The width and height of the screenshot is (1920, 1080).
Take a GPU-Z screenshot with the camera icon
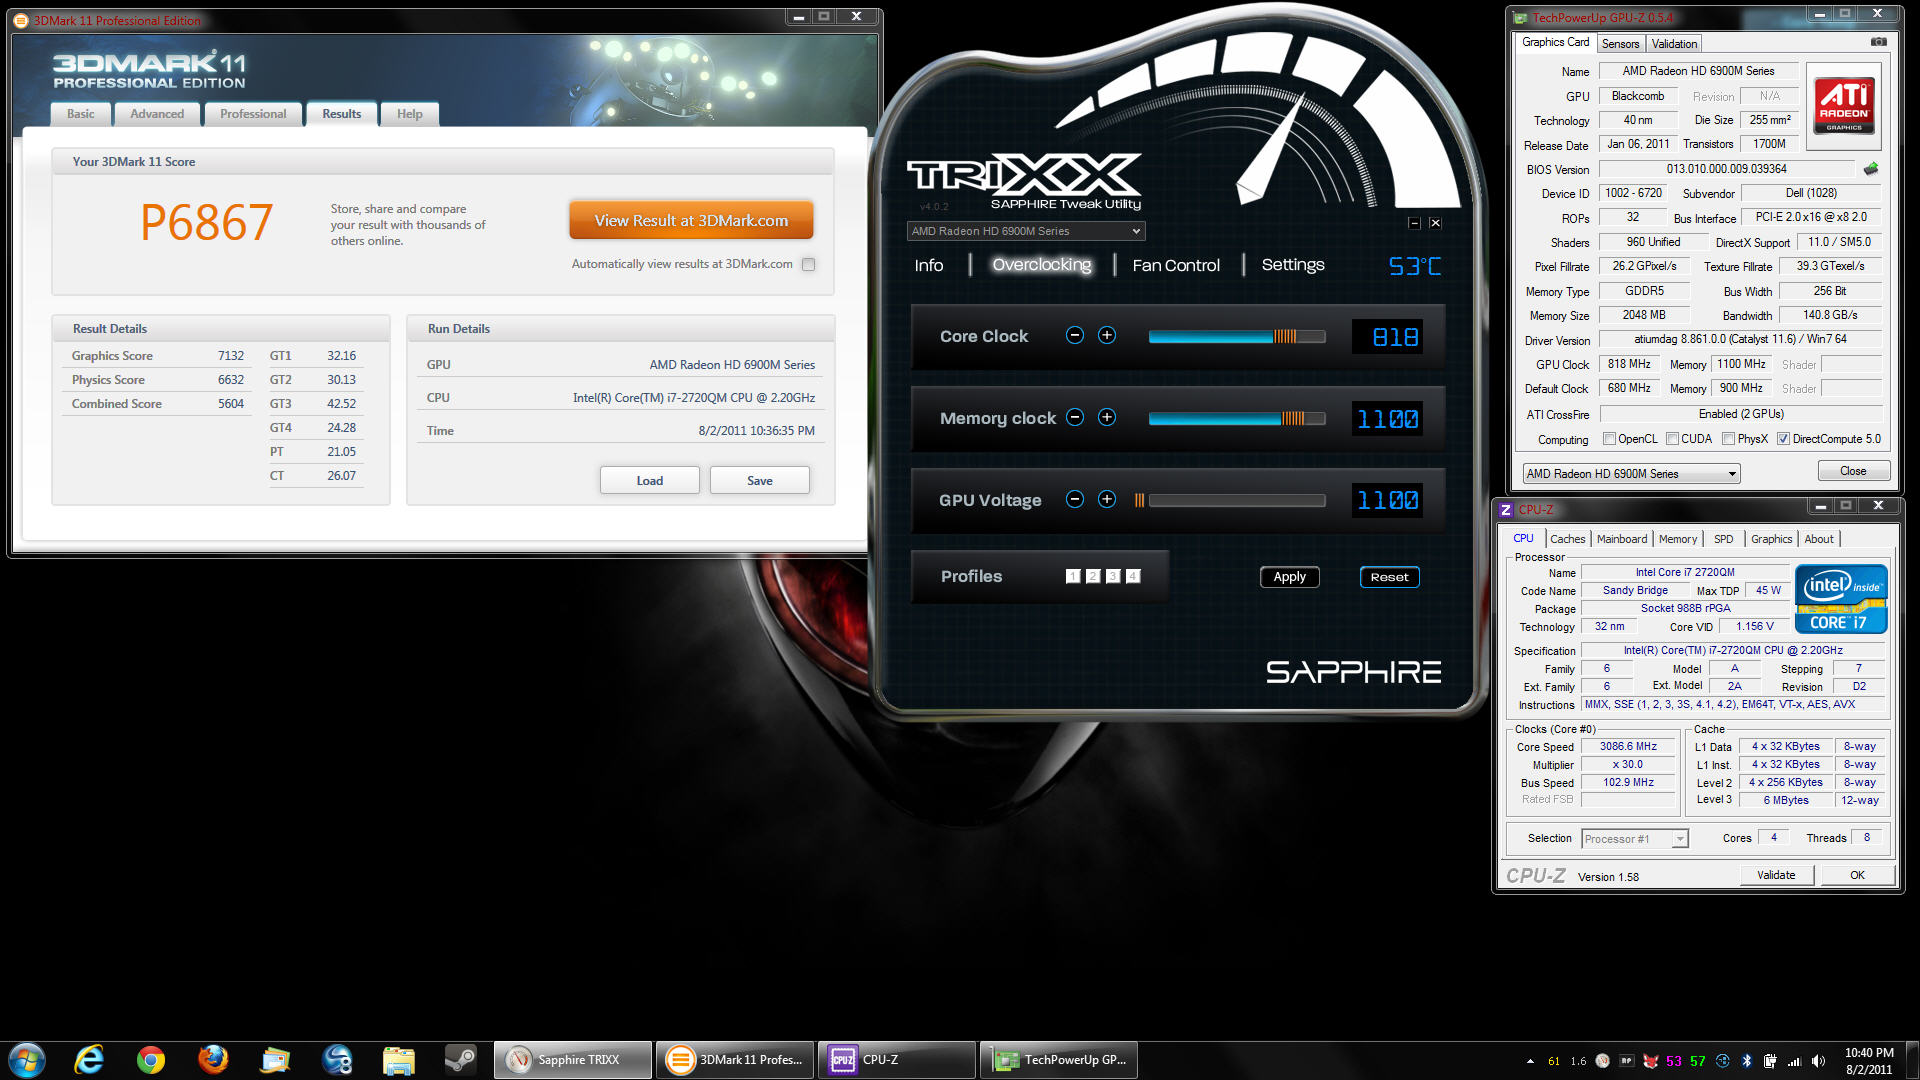point(1879,42)
